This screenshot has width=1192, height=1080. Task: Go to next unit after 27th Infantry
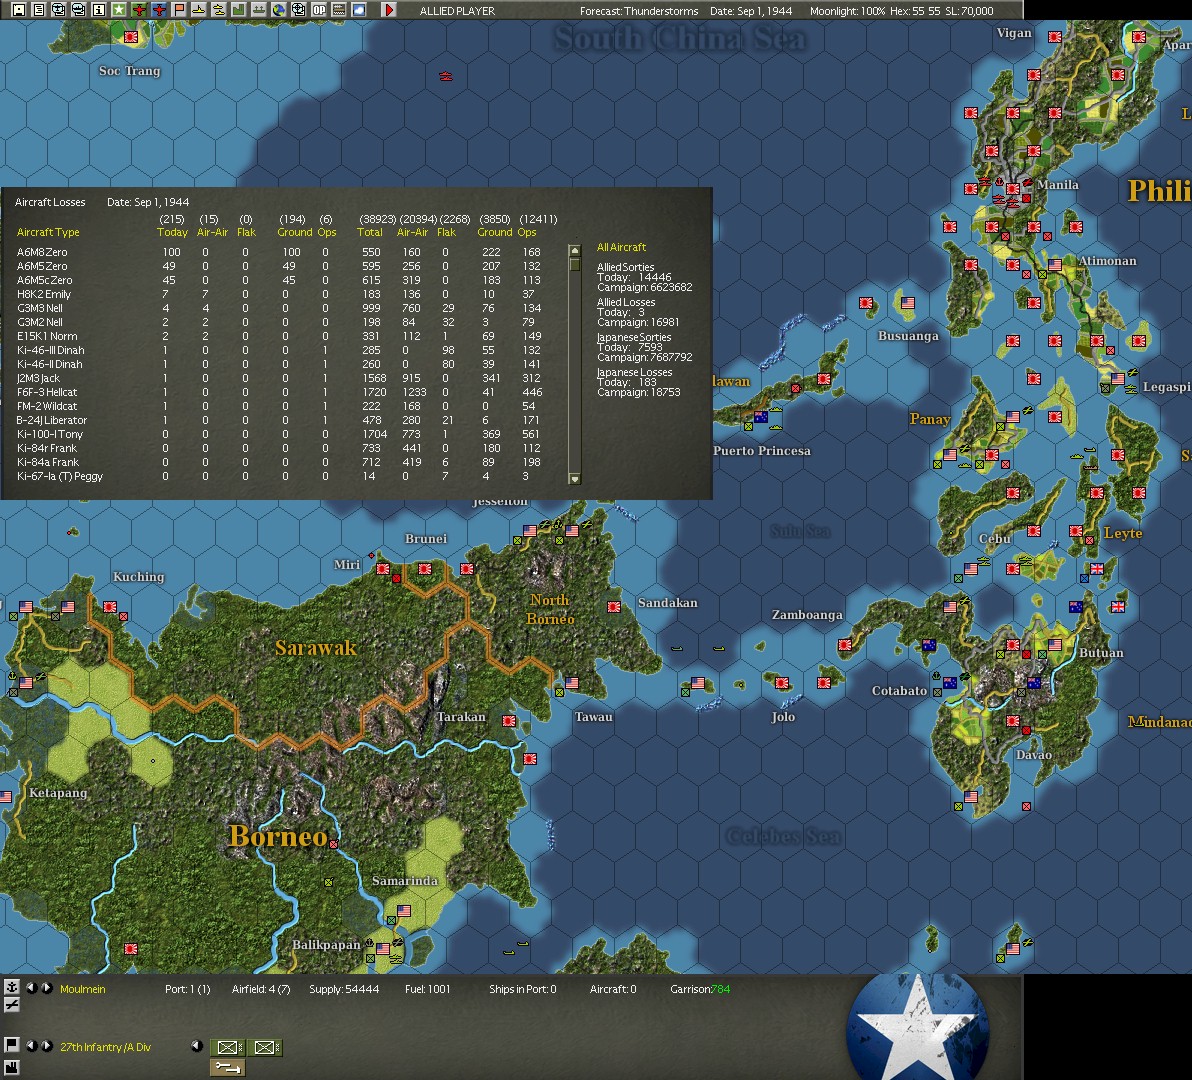pyautogui.click(x=47, y=1046)
